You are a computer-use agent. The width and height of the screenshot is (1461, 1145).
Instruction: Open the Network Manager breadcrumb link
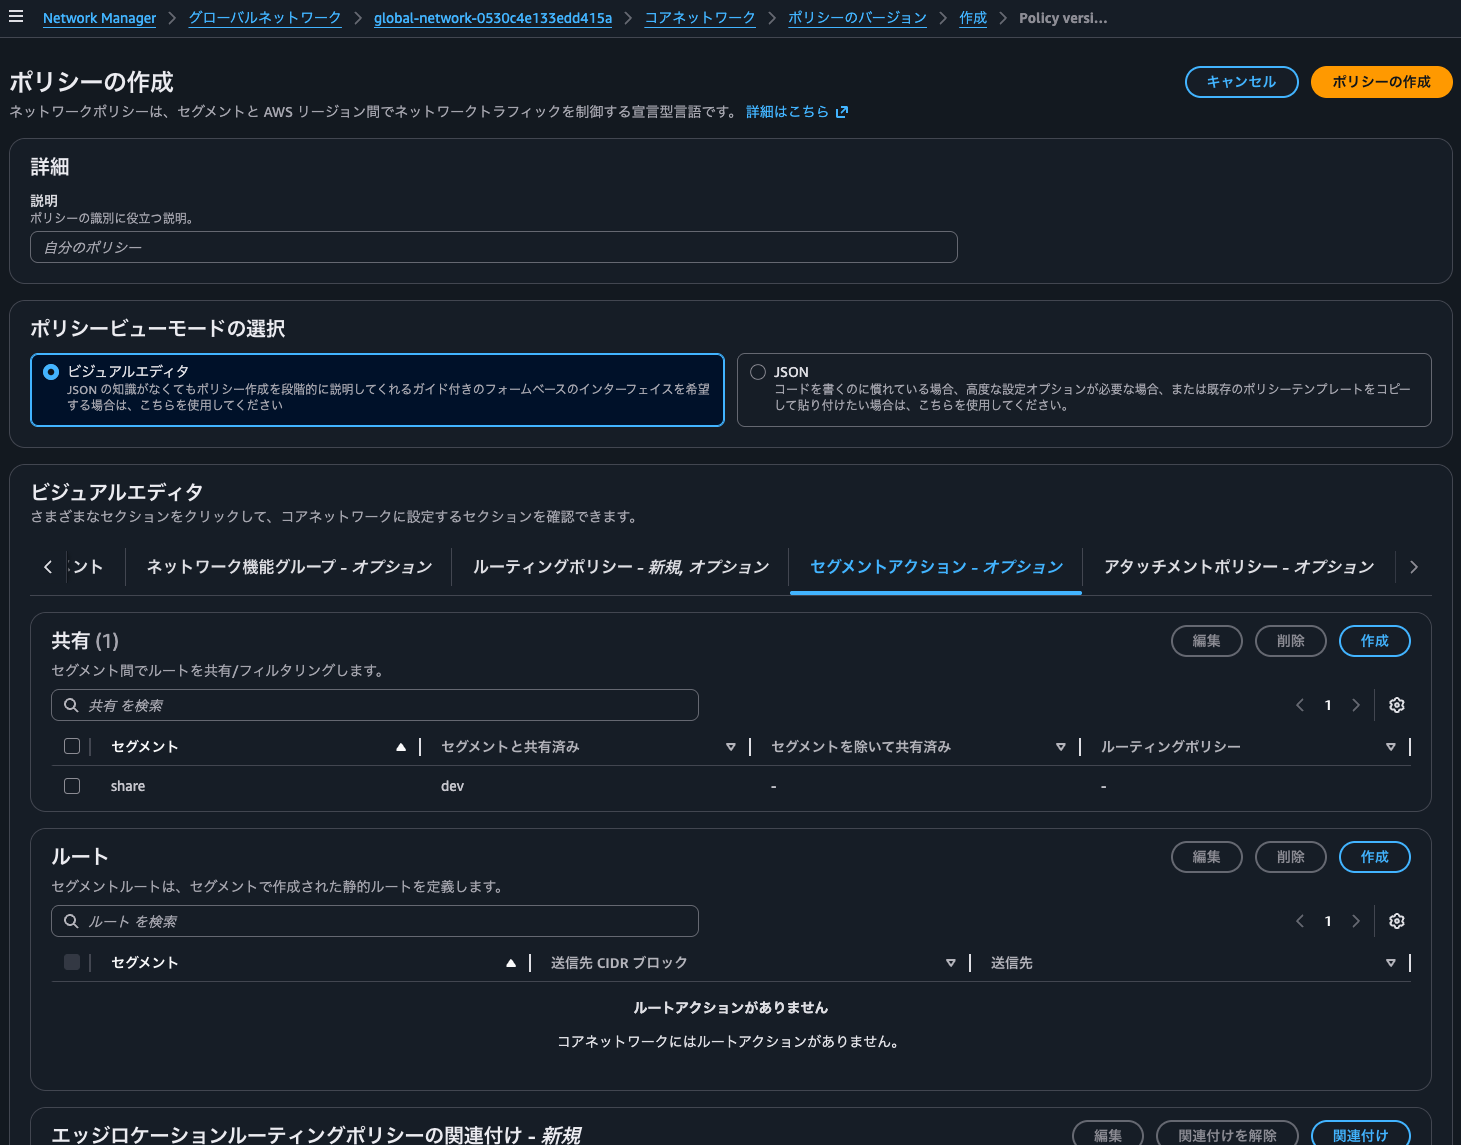pos(99,17)
